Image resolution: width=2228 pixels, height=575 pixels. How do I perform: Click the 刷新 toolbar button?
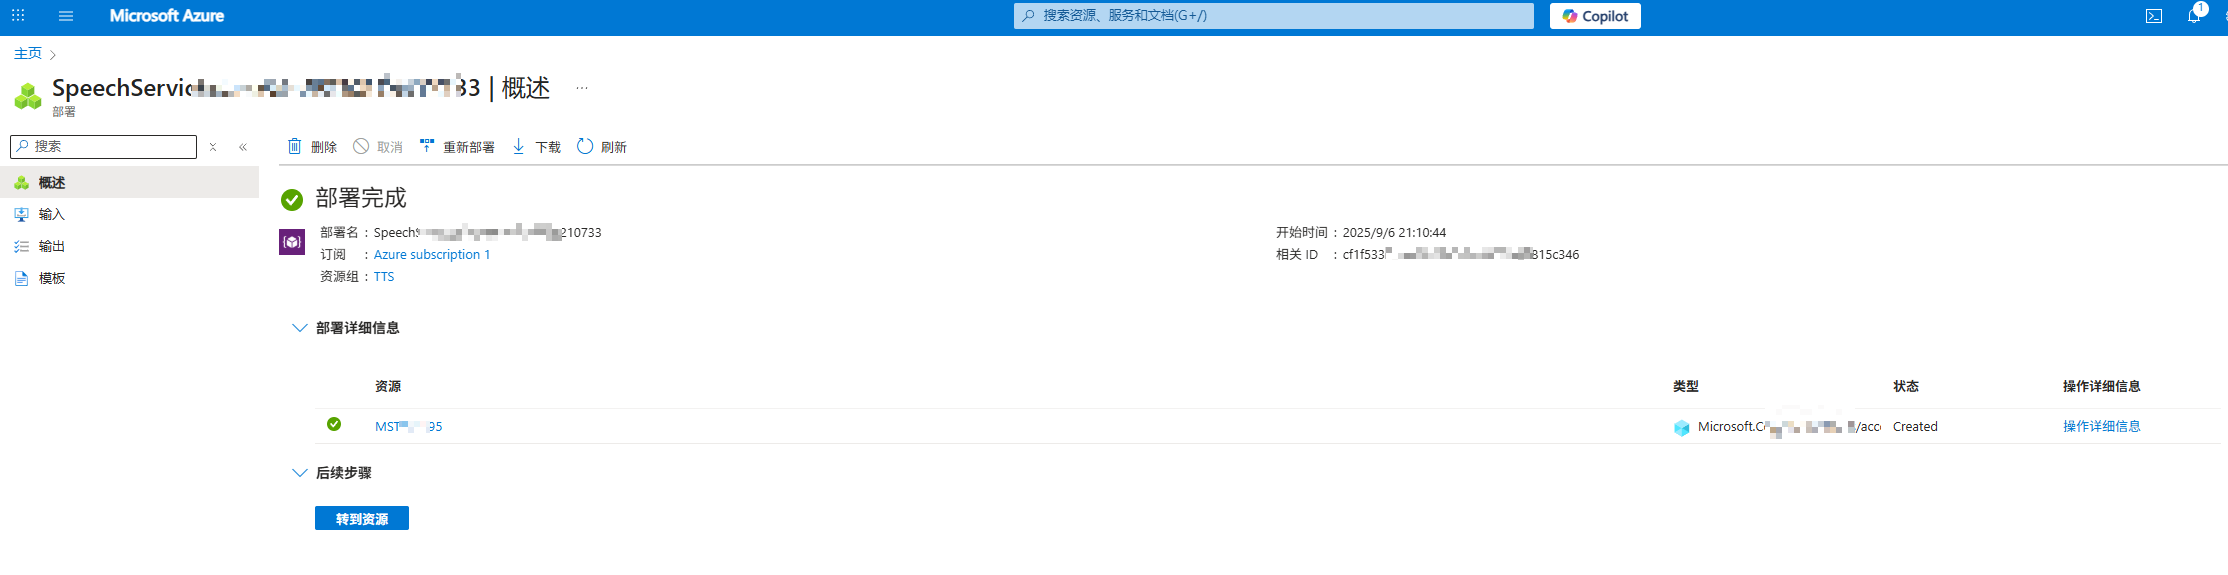point(602,147)
